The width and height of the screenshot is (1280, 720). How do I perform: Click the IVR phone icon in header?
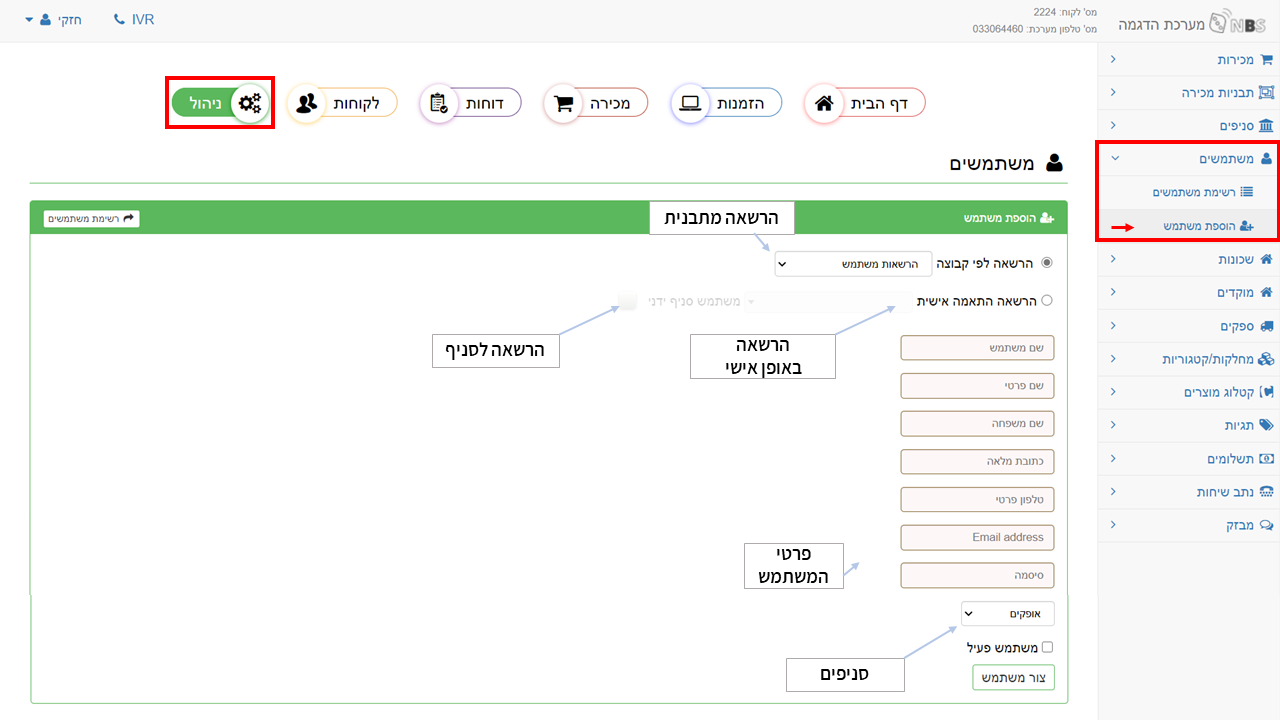pyautogui.click(x=120, y=20)
